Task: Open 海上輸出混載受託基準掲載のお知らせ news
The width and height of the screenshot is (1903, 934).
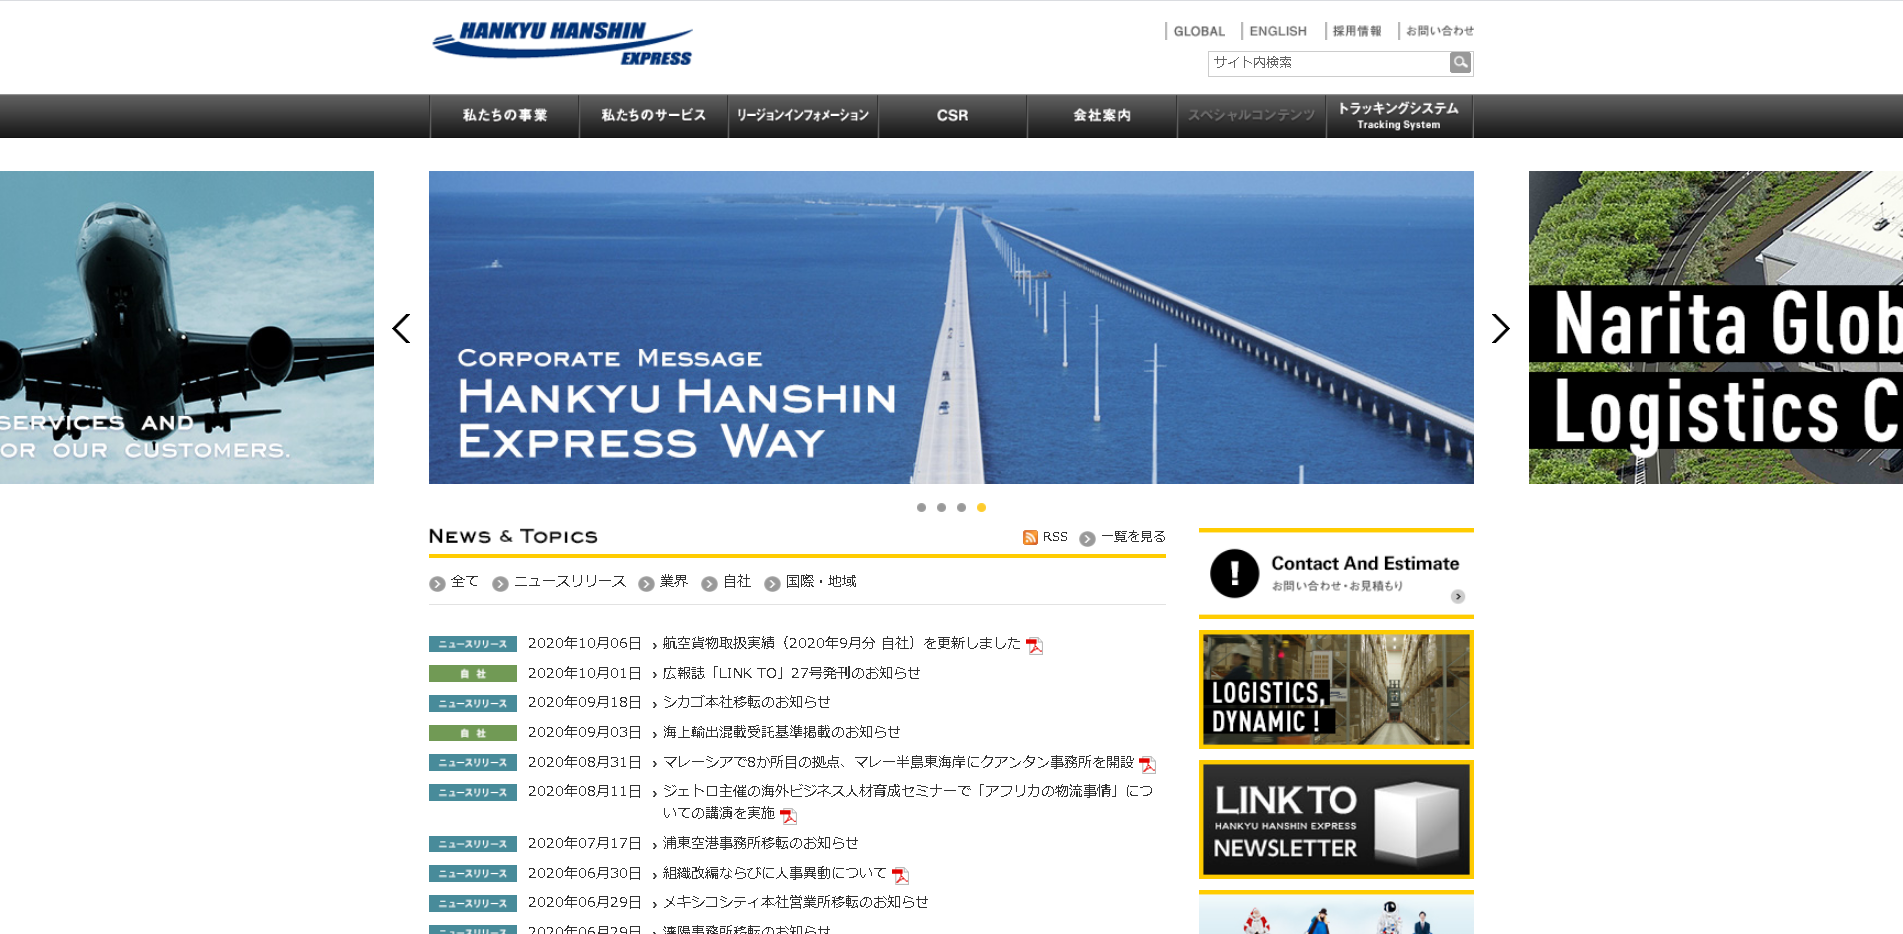Action: (781, 732)
